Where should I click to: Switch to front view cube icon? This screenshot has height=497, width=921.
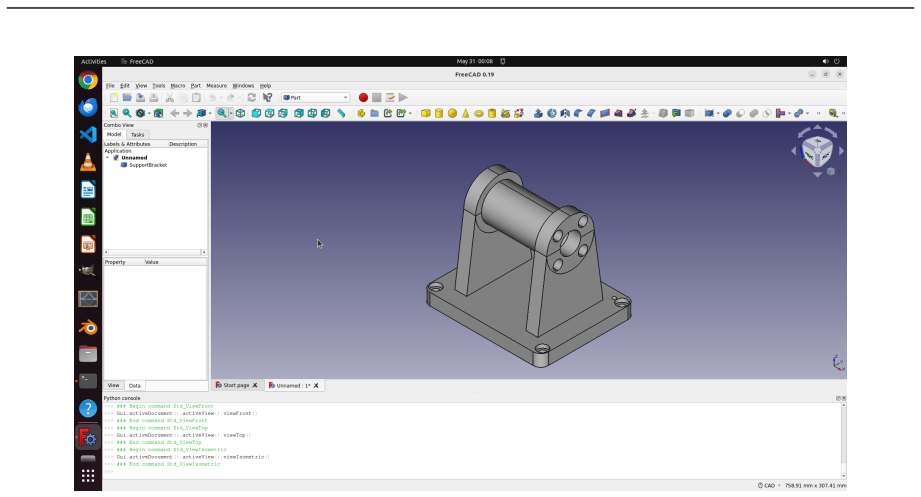coord(256,113)
